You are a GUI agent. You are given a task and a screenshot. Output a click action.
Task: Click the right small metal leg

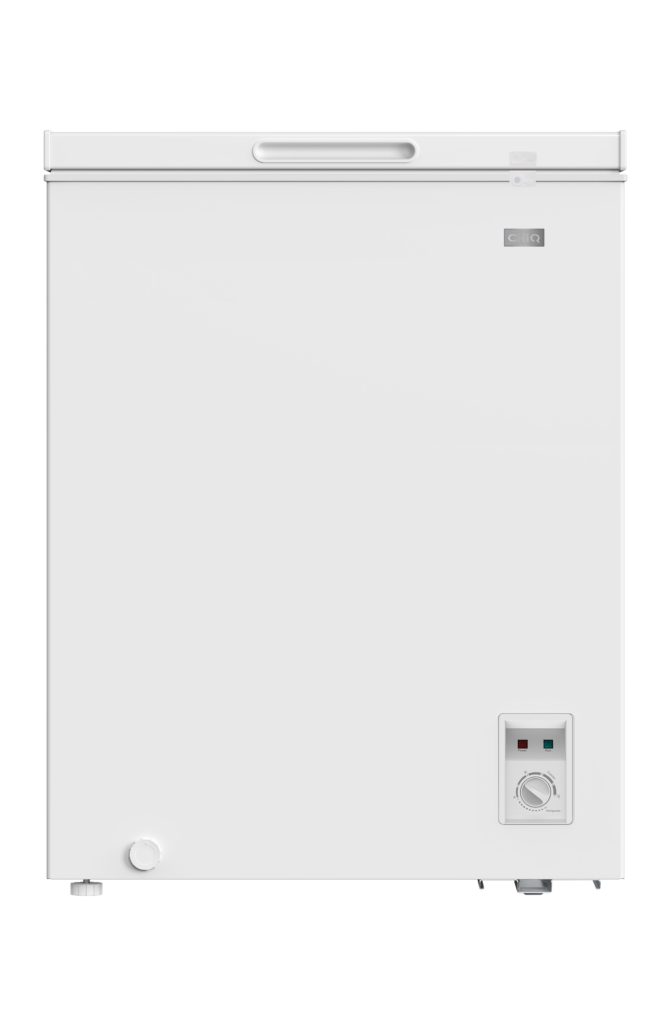tap(597, 884)
